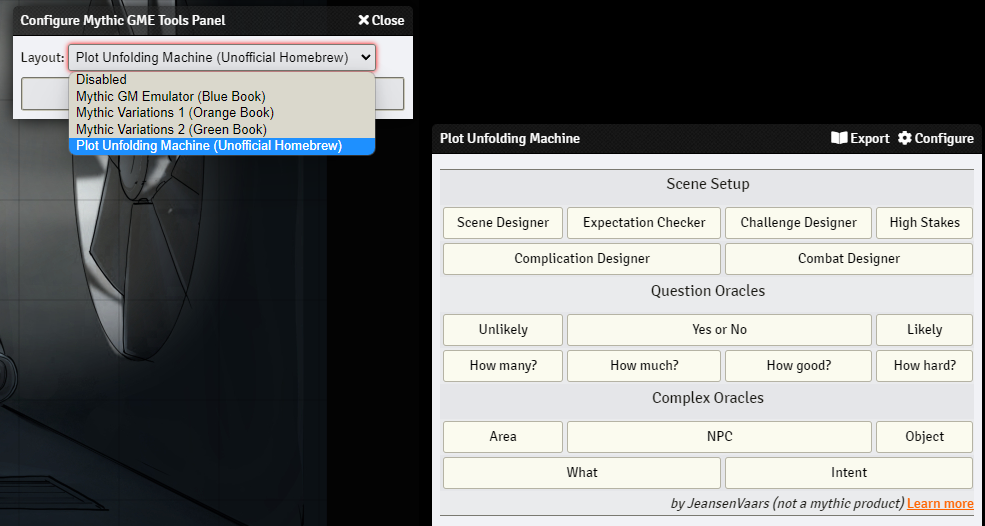Click the Complex Oracles section heading
Screen dimensions: 985x526
(707, 398)
